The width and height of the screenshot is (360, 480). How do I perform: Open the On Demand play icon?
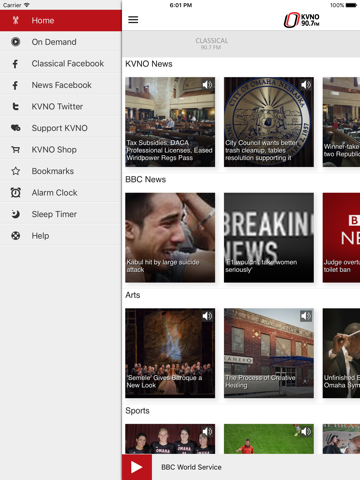point(15,42)
